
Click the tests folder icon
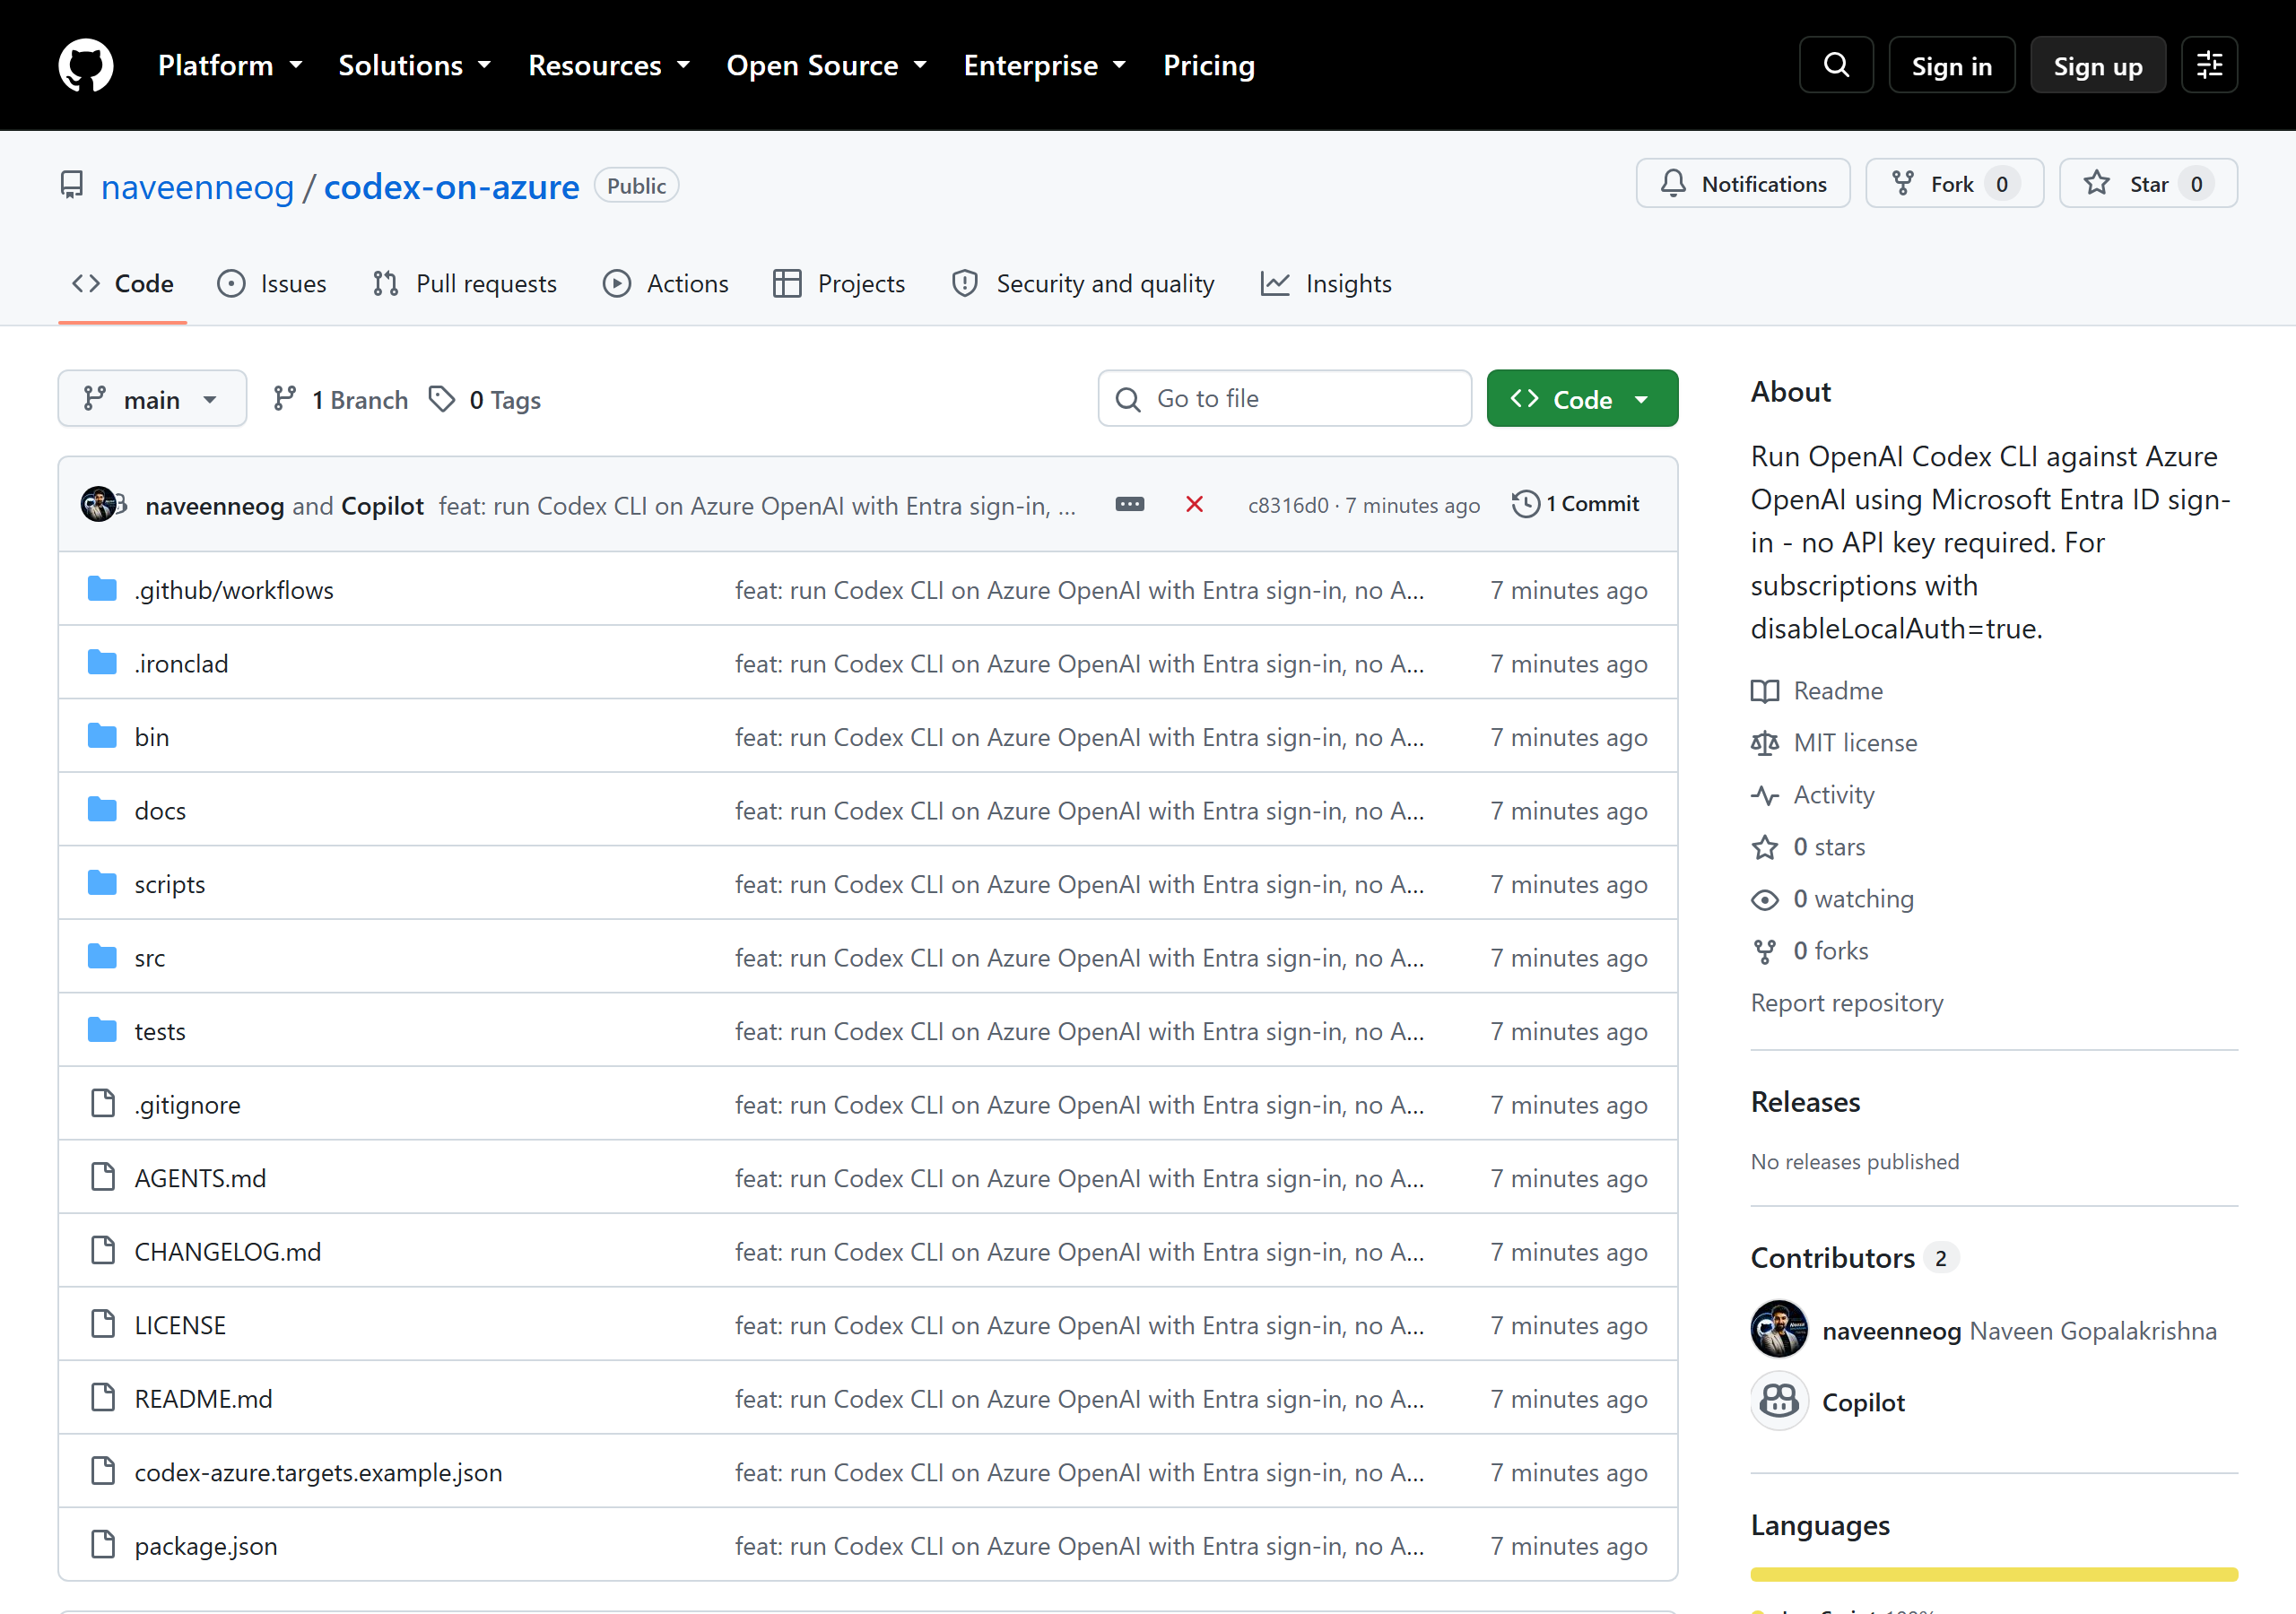[x=102, y=1030]
